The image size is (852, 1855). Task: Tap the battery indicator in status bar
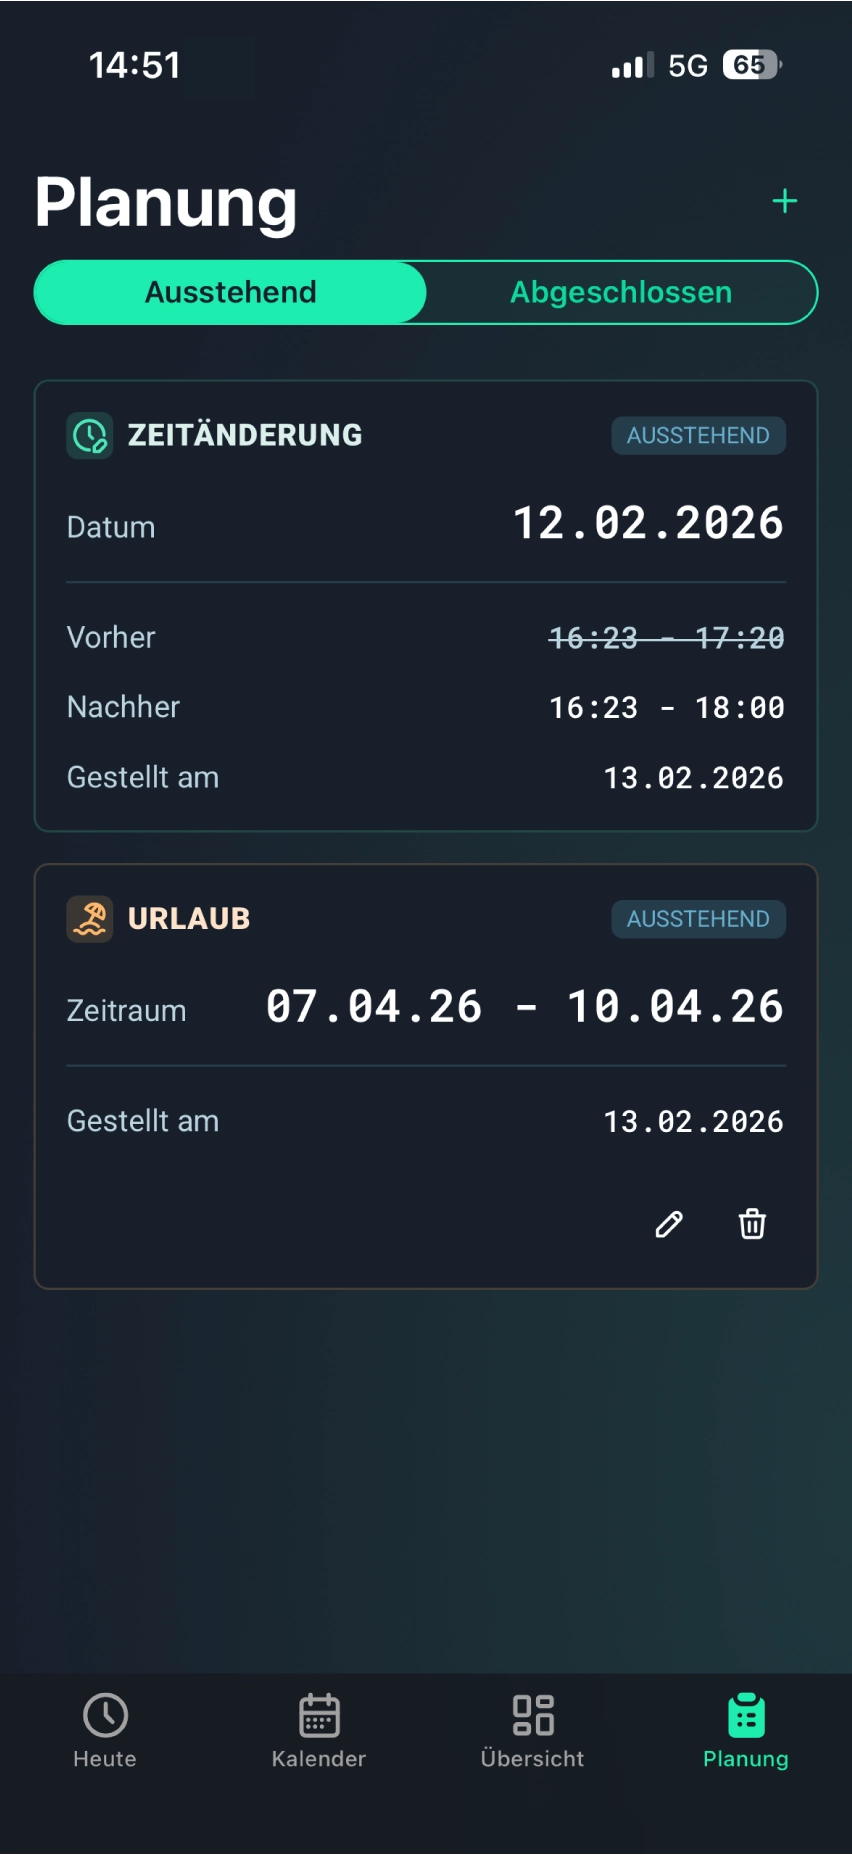(x=752, y=65)
